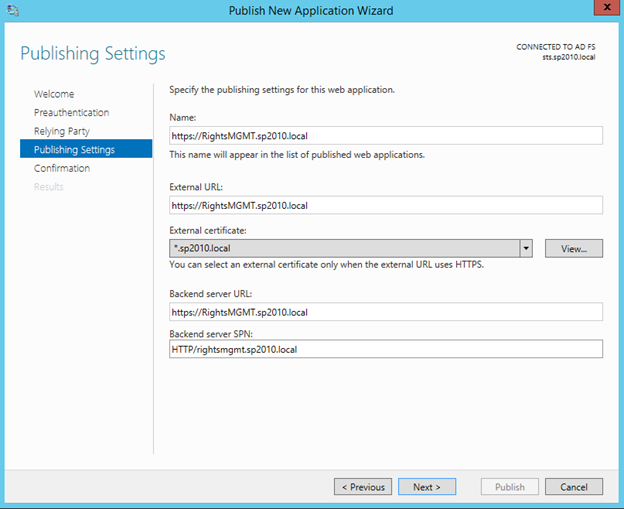This screenshot has height=509, width=624.
Task: Go to the Welcome step
Action: coord(54,94)
